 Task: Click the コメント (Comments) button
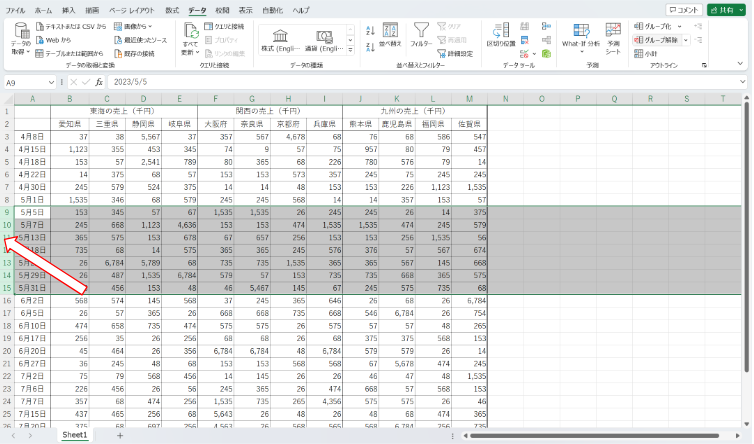[683, 9]
